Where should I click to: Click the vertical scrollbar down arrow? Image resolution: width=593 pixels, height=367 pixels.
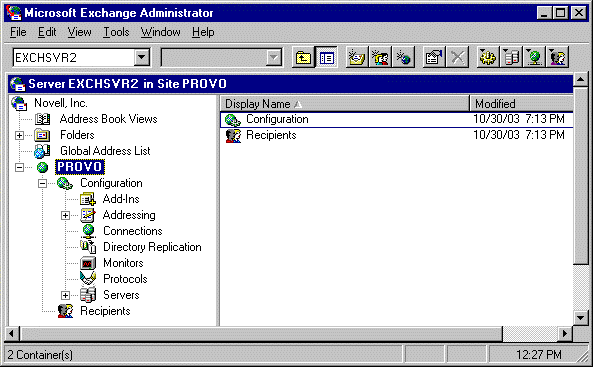580,318
